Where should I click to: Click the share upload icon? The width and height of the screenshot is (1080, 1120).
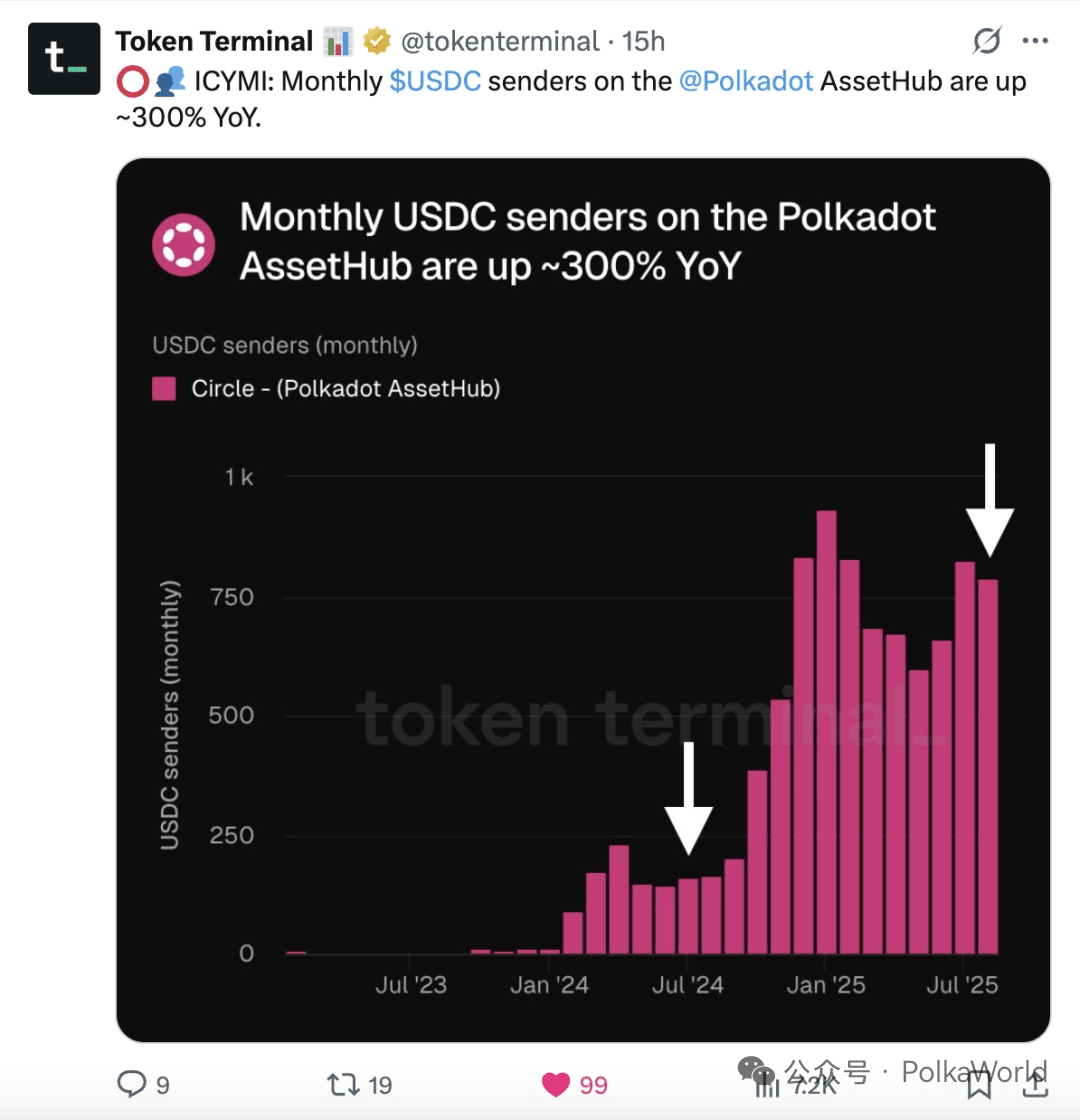1036,1084
